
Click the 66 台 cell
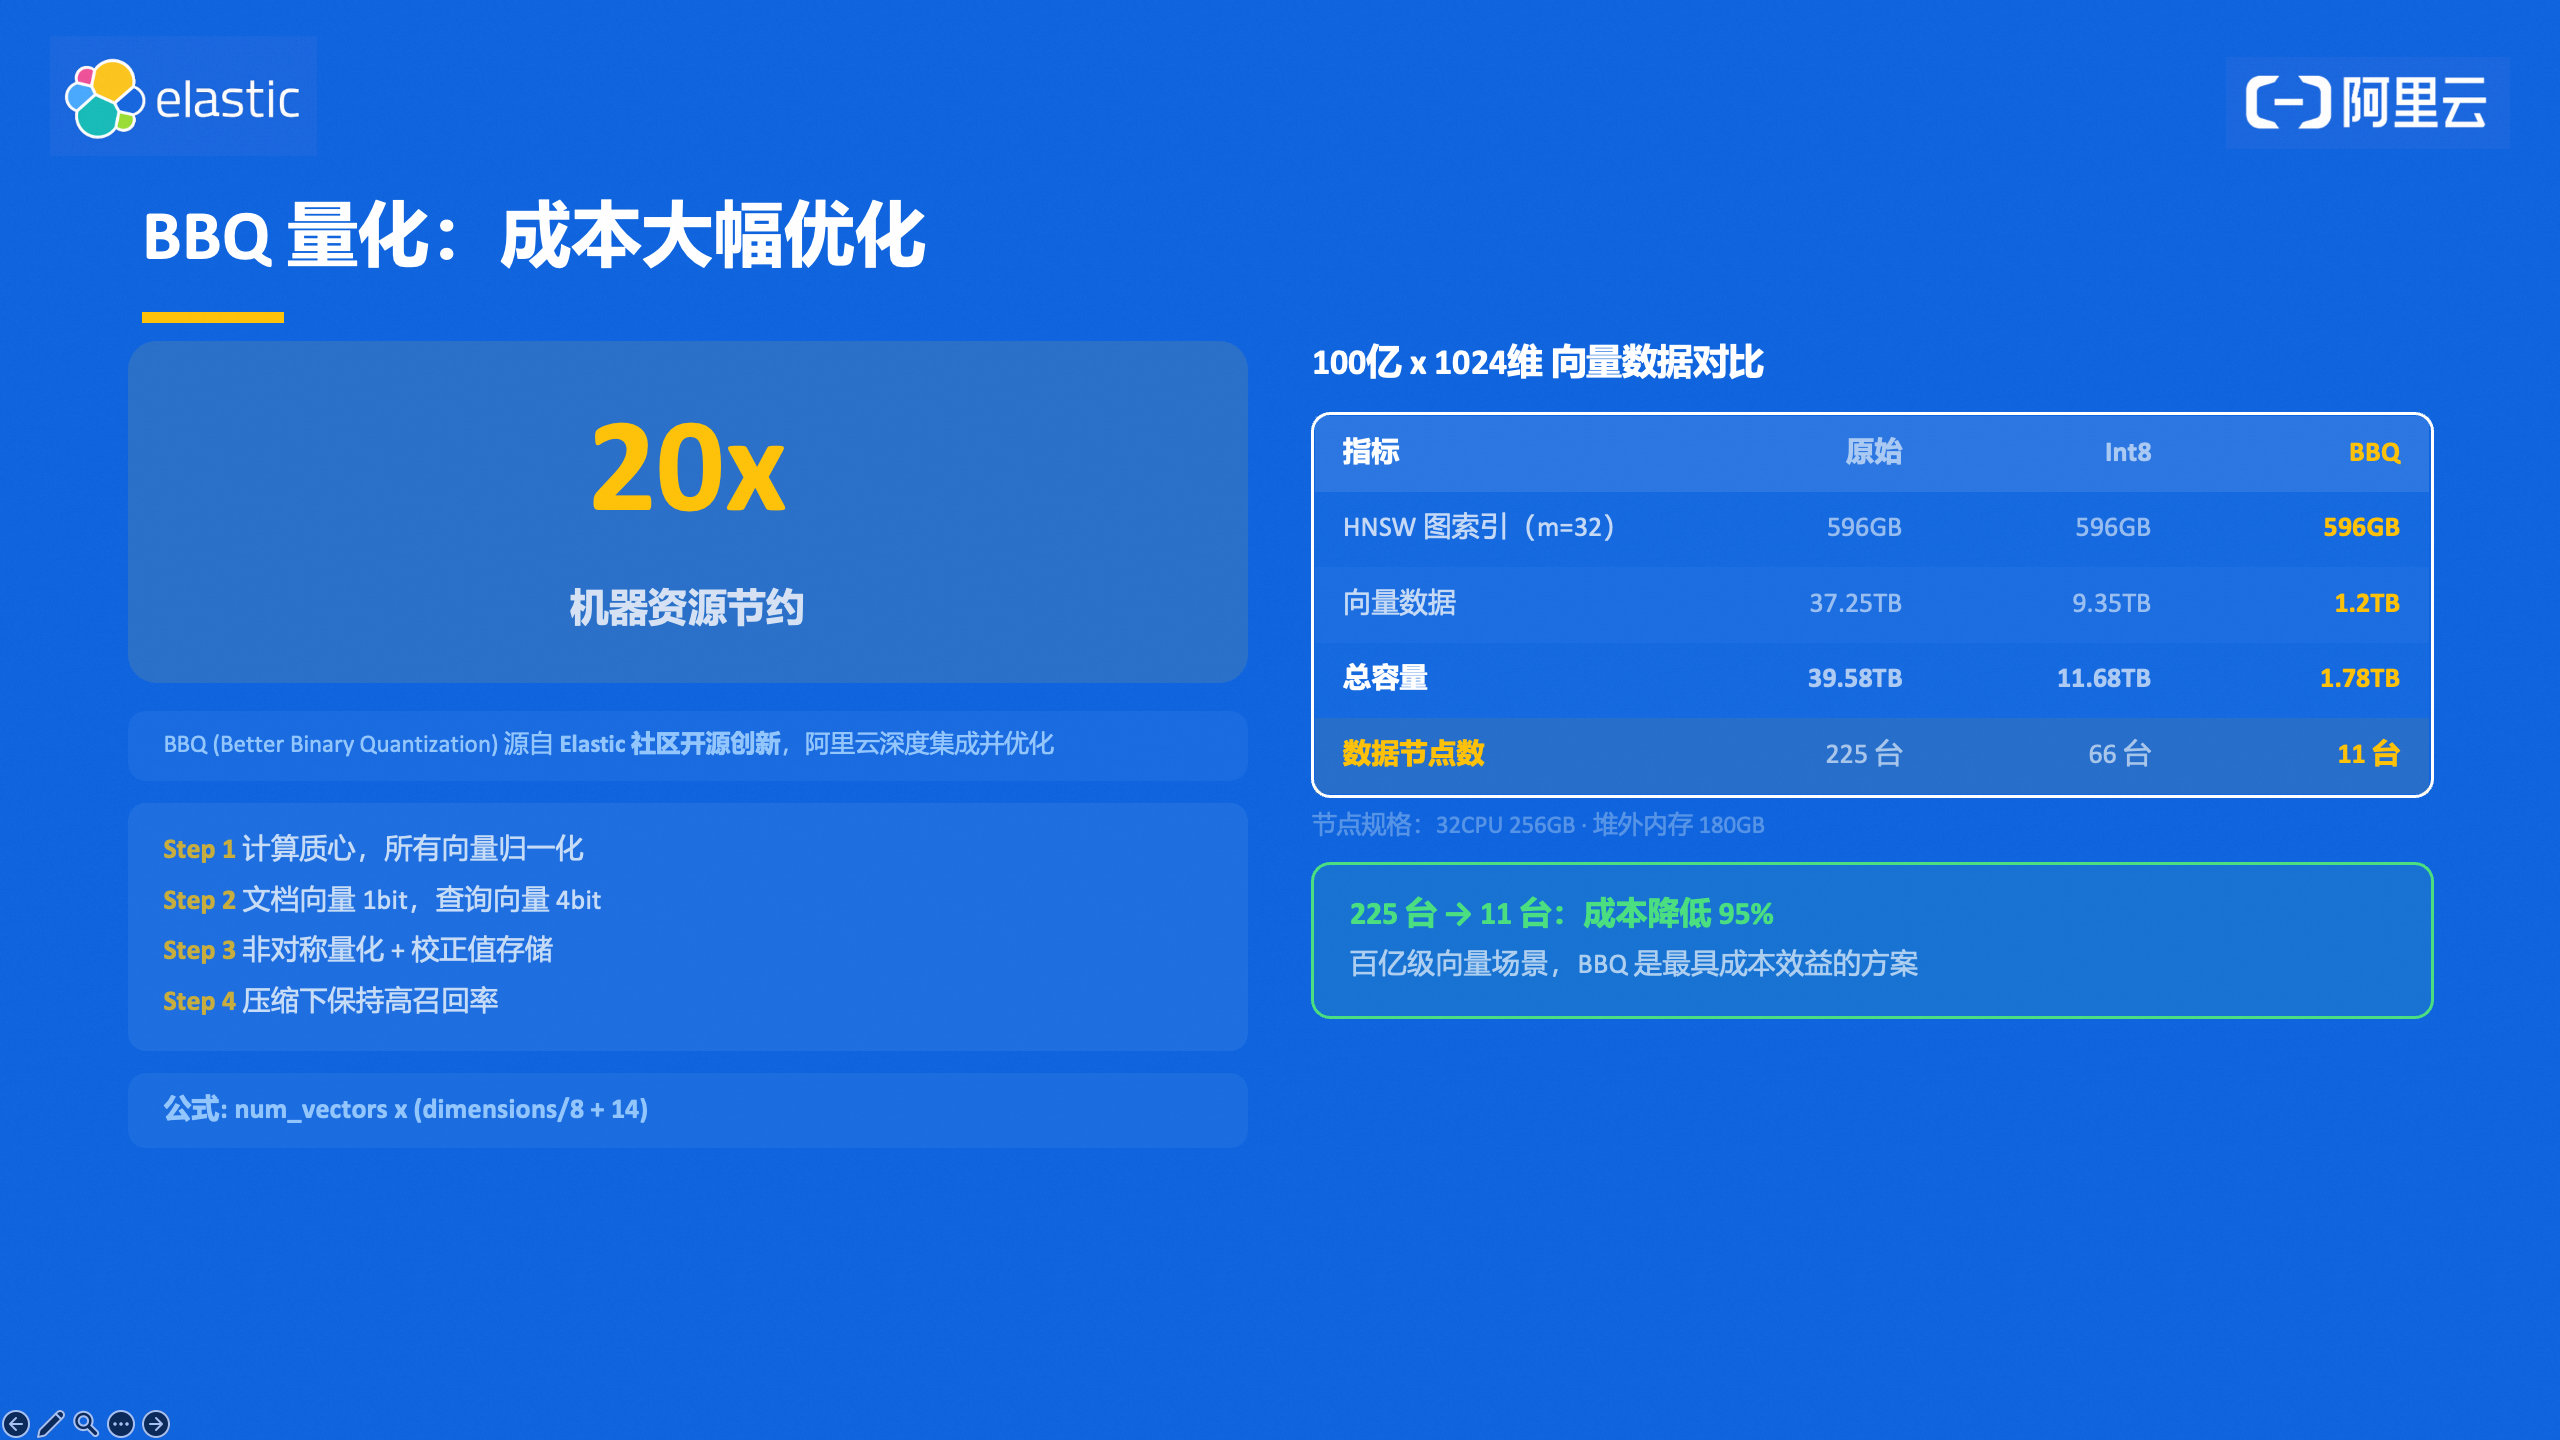point(2120,753)
